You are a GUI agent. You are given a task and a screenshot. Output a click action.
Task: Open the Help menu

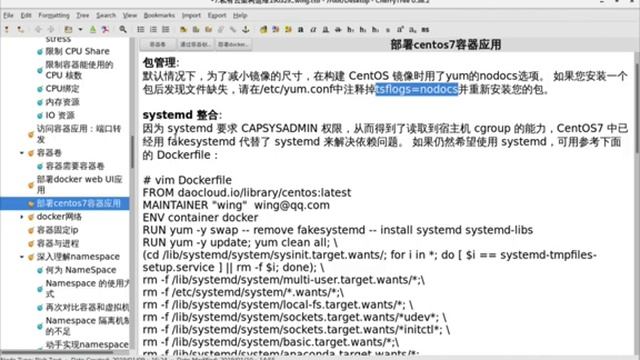pos(240,16)
